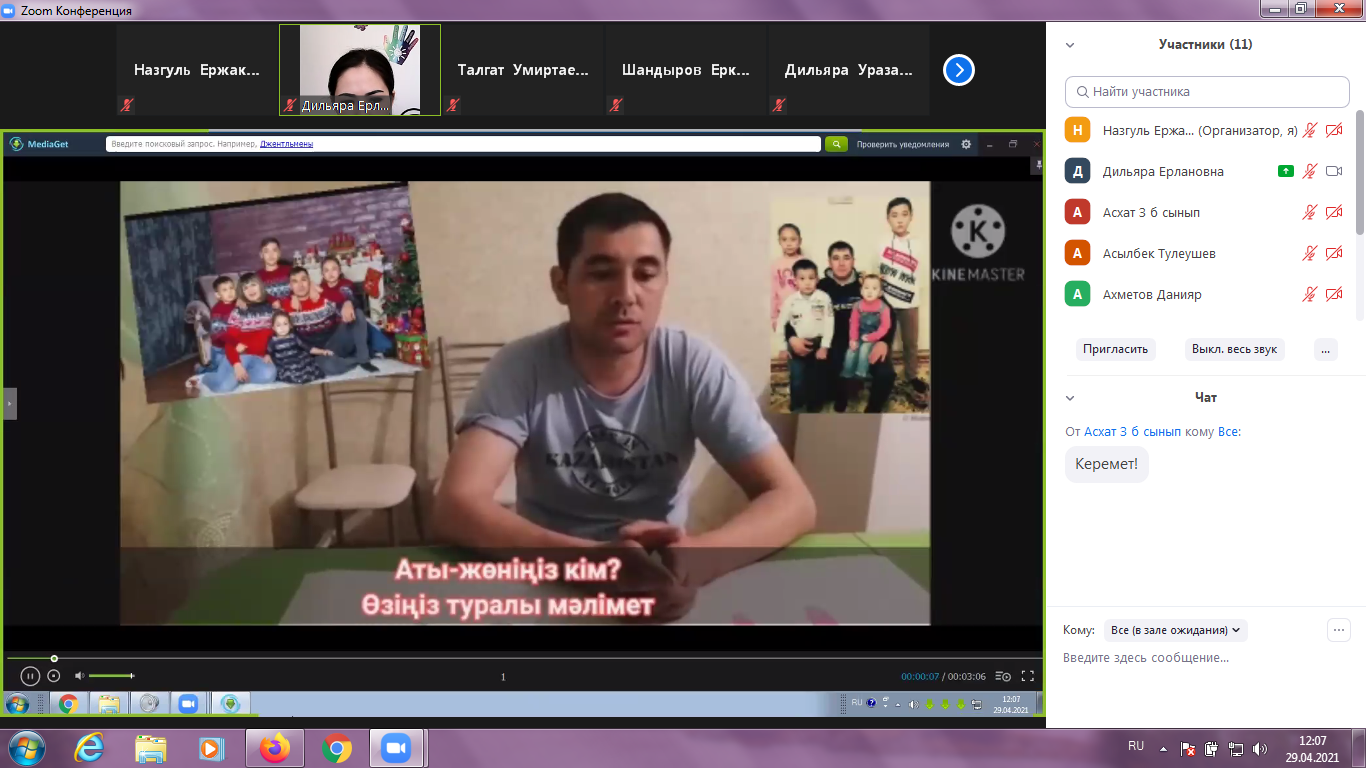Click system tray volume speaker icon

tap(1260, 748)
